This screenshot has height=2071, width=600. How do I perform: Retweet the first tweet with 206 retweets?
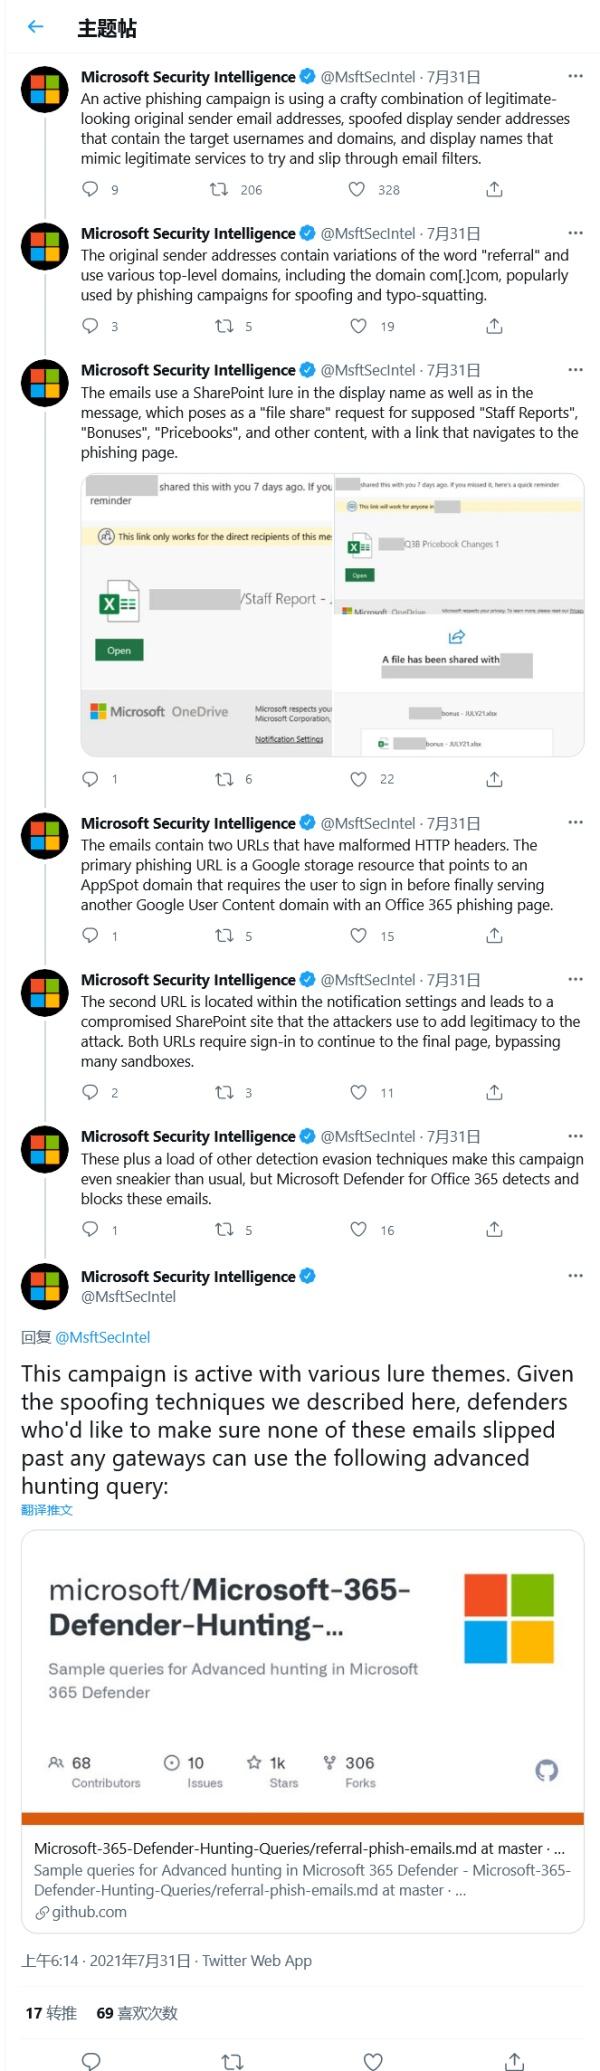(x=219, y=189)
